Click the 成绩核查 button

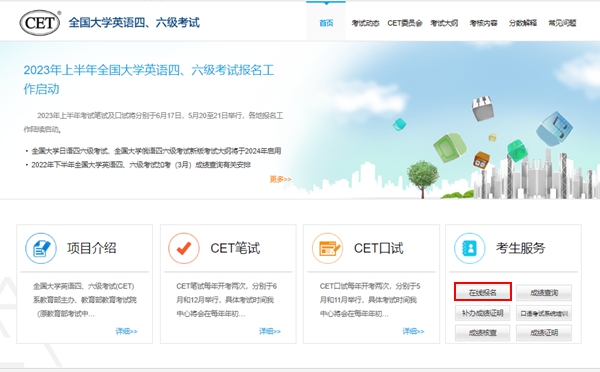point(483,333)
